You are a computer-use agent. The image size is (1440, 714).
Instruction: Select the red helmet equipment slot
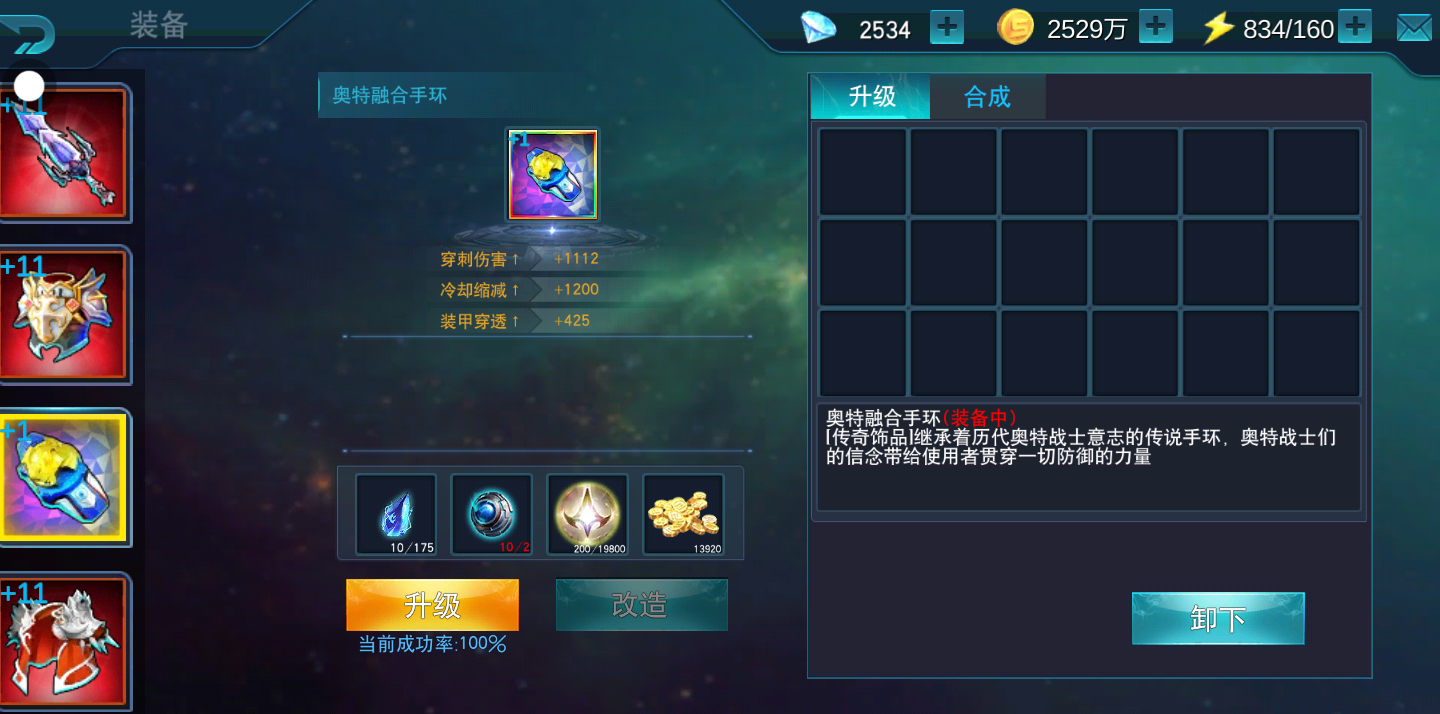point(64,640)
